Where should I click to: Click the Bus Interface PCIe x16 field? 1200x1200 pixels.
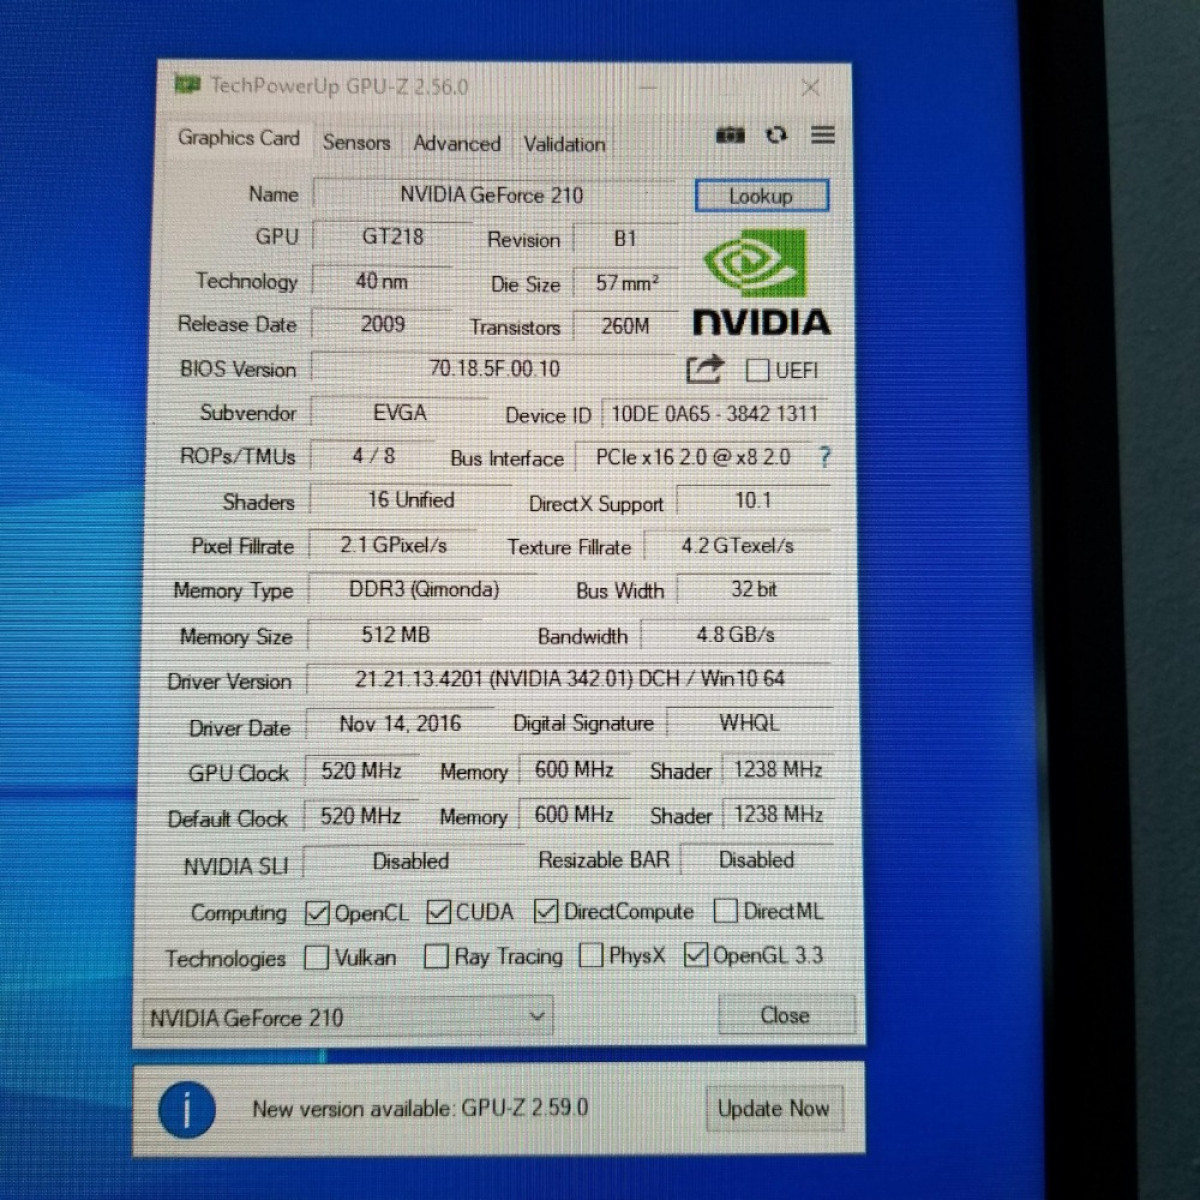pyautogui.click(x=693, y=458)
